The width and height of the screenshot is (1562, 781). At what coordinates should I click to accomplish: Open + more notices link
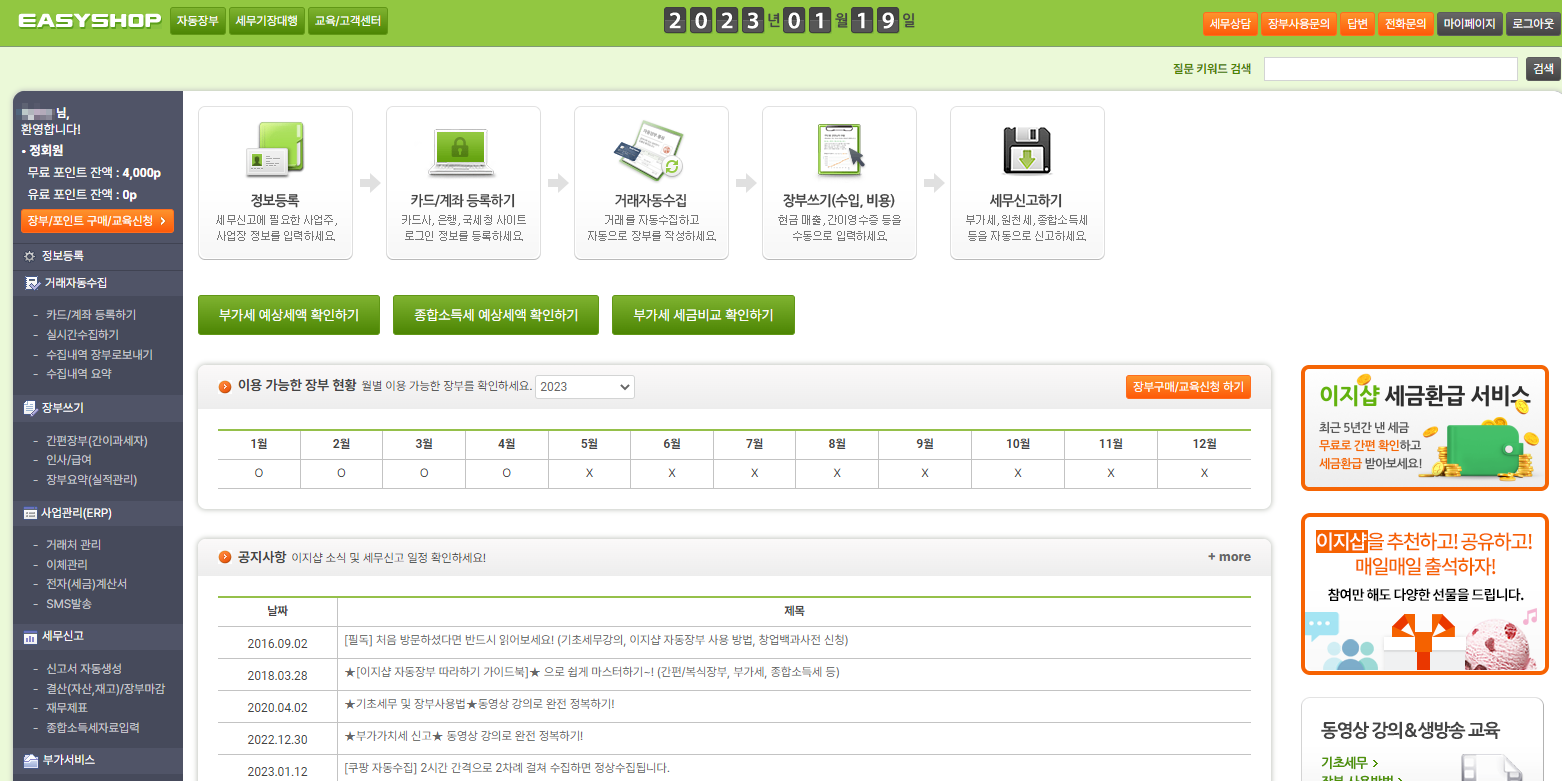coord(1229,557)
